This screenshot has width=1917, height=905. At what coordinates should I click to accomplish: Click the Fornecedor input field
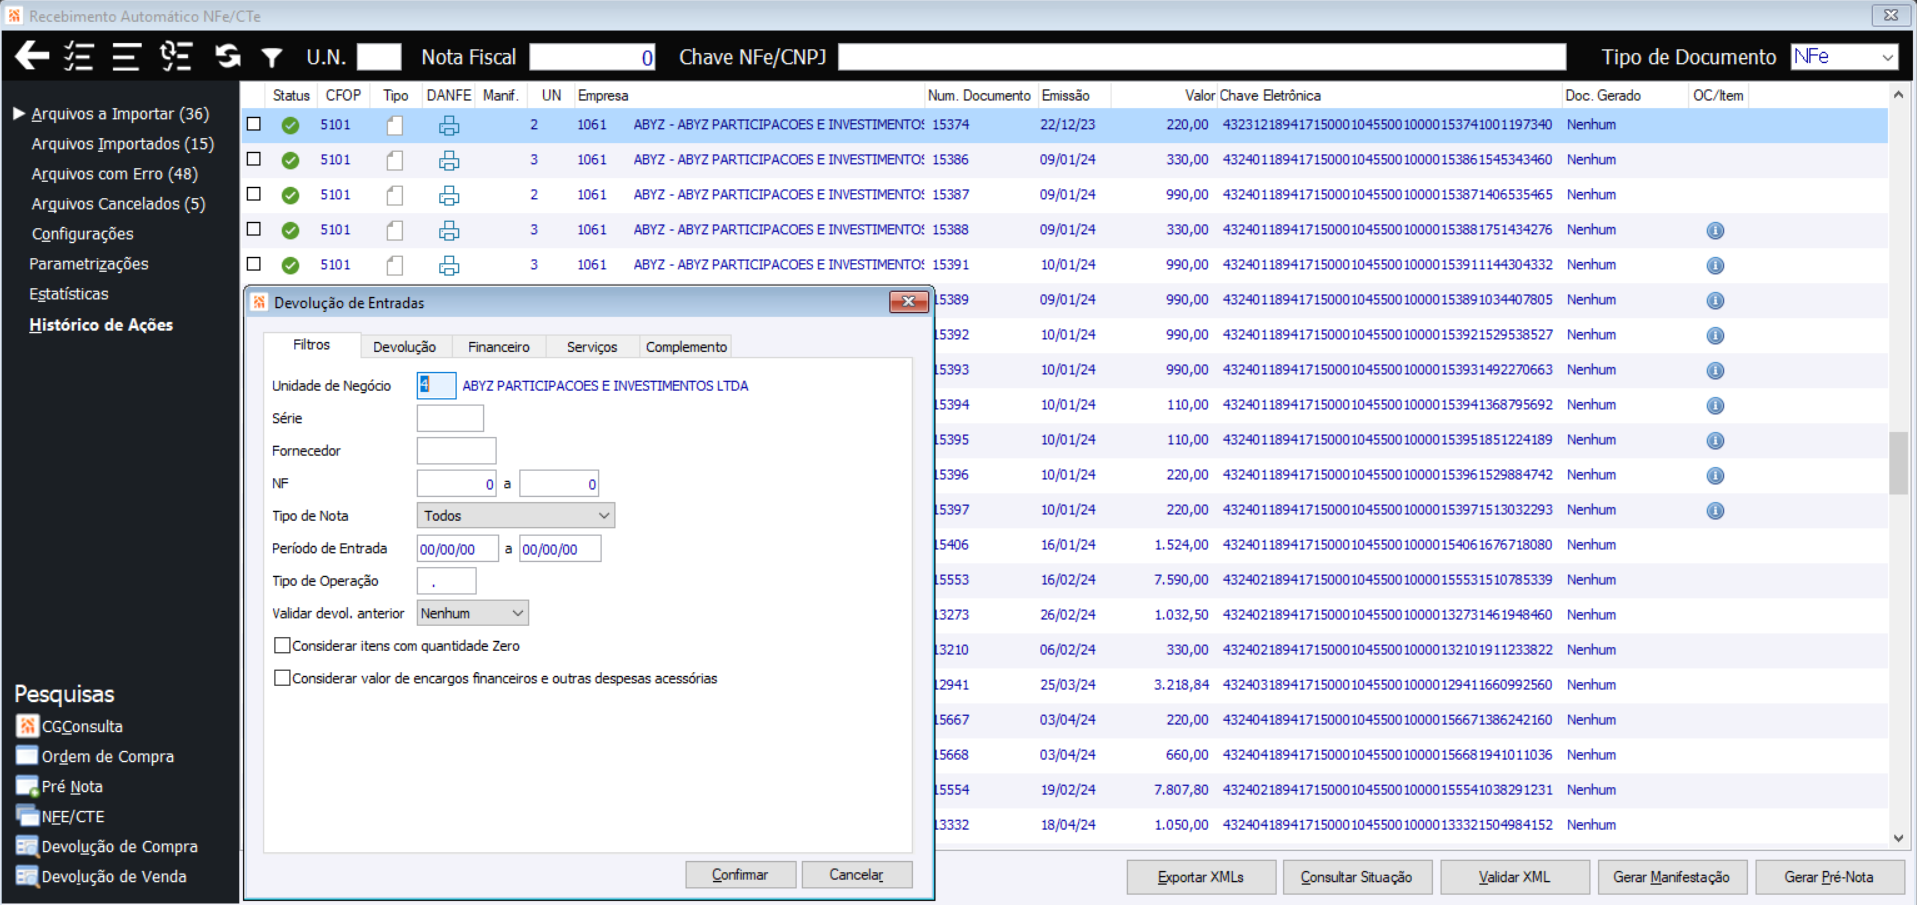point(456,451)
